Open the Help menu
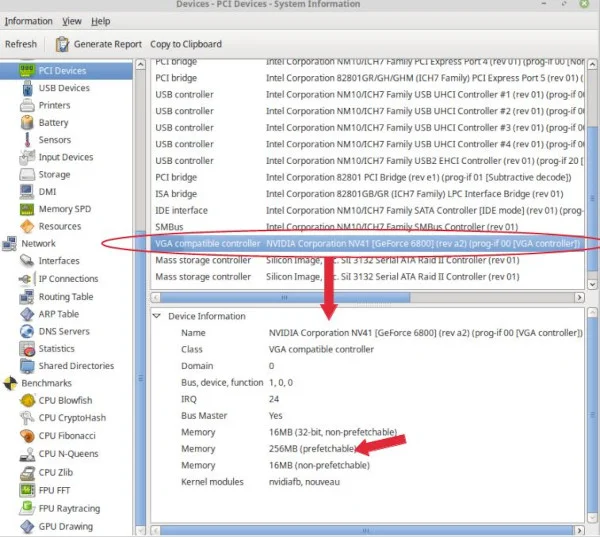The height and width of the screenshot is (537, 600). 101,21
